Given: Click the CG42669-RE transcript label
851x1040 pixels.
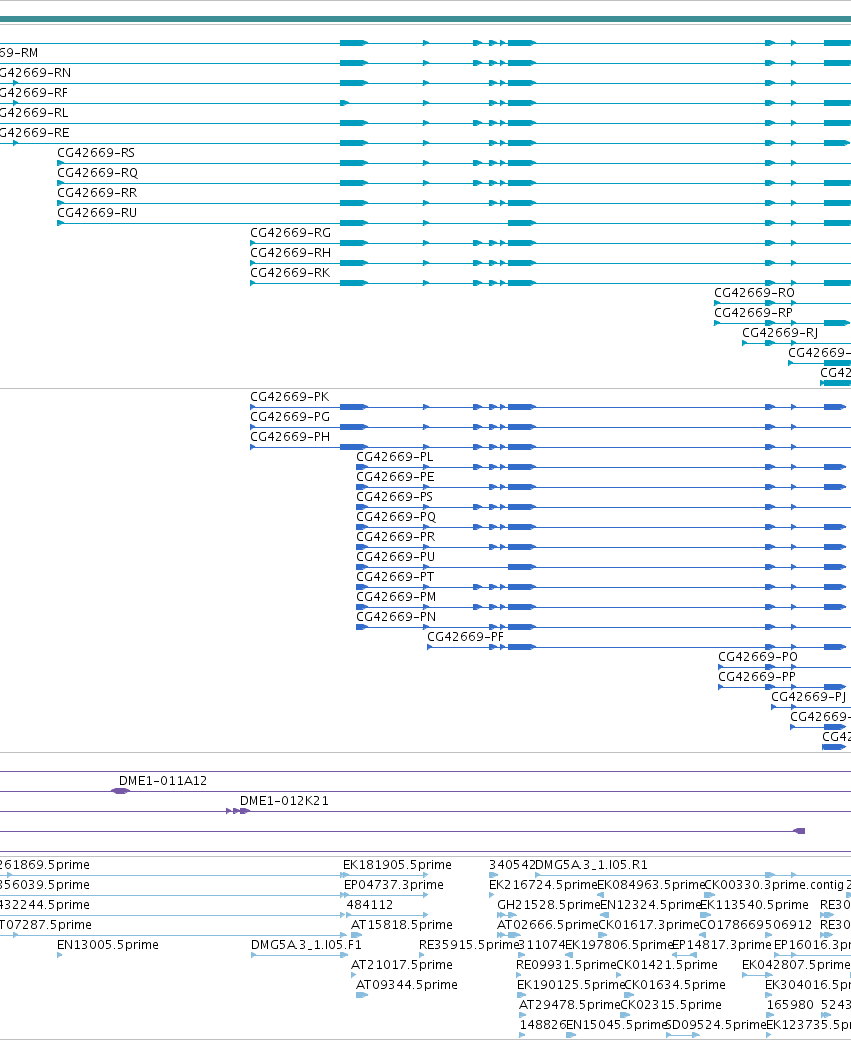Looking at the screenshot, I should 34,132.
